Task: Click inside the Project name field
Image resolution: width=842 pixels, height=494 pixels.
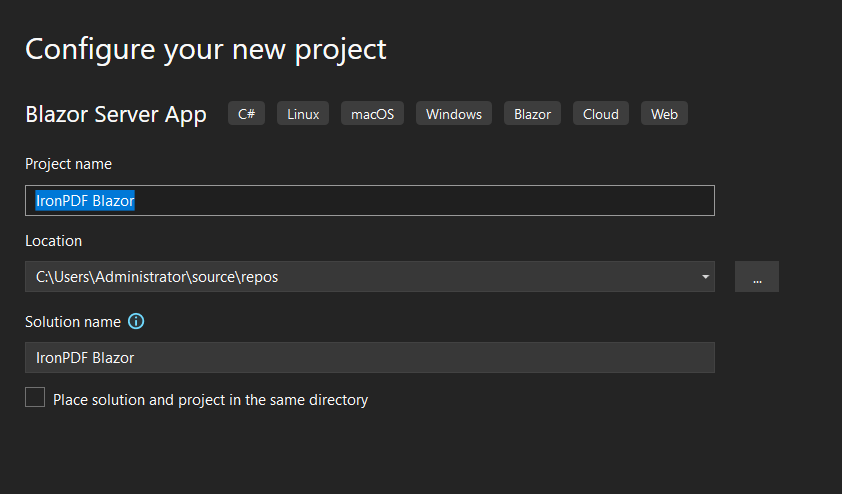Action: 370,201
